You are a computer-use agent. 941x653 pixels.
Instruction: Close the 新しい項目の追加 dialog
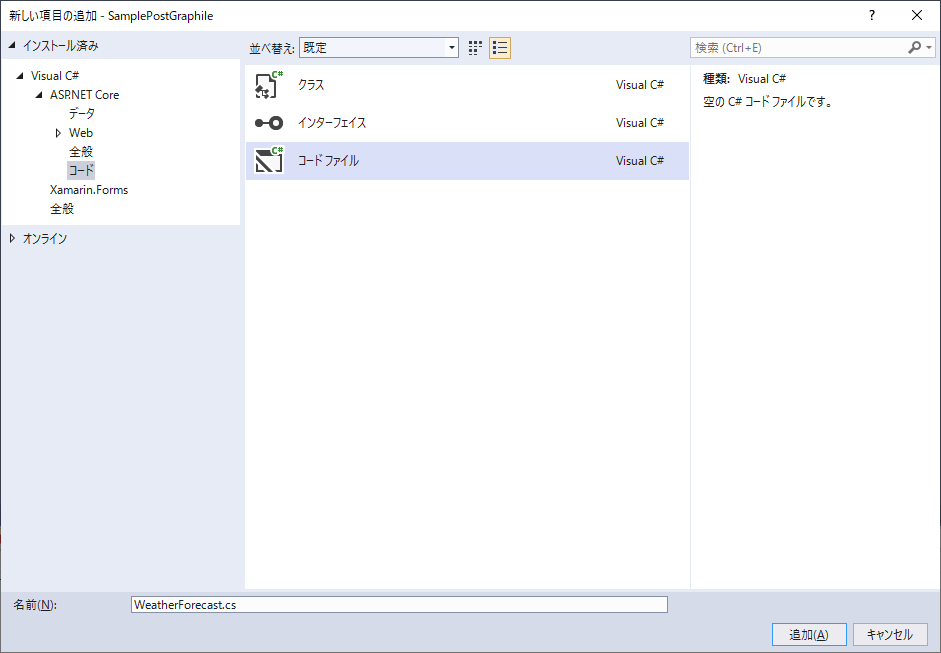point(917,16)
